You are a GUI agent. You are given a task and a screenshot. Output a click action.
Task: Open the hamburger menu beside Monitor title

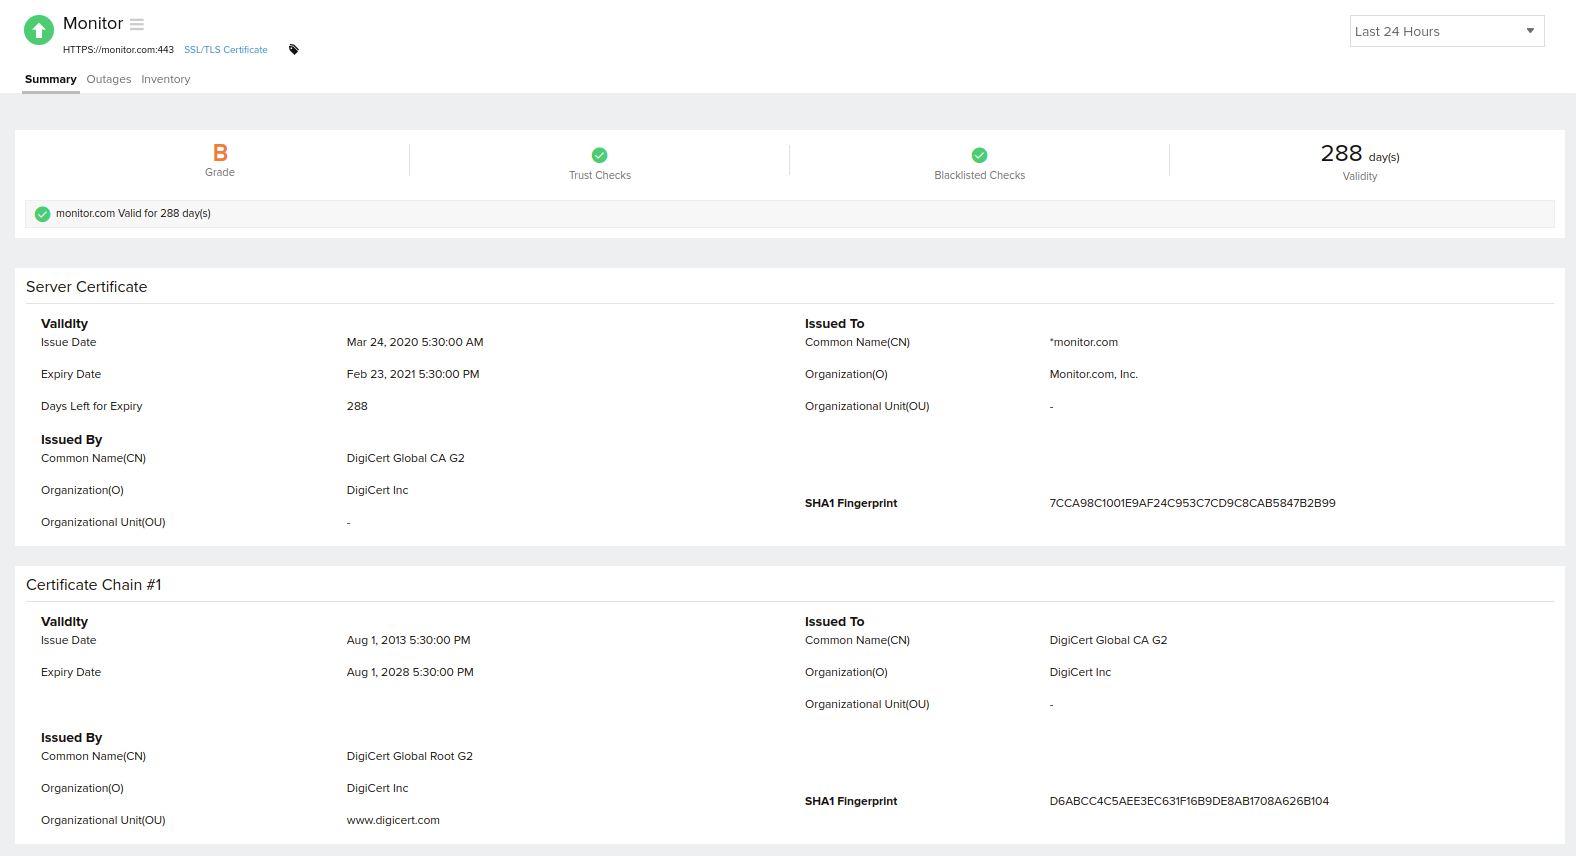click(x=137, y=24)
